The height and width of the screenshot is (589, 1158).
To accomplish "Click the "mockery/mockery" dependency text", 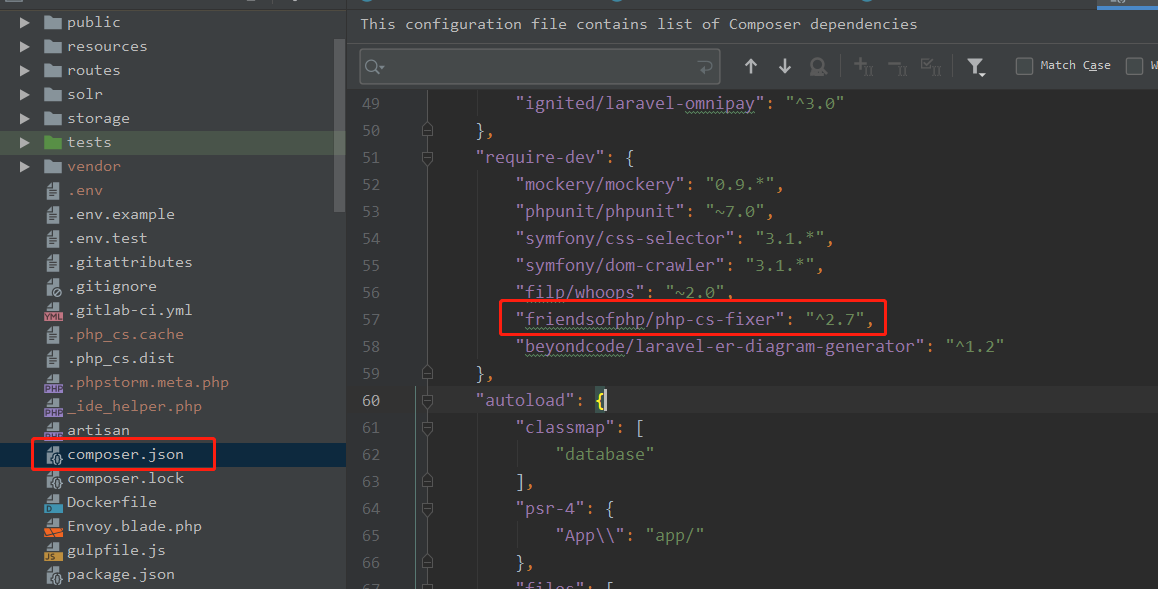I will click(600, 185).
